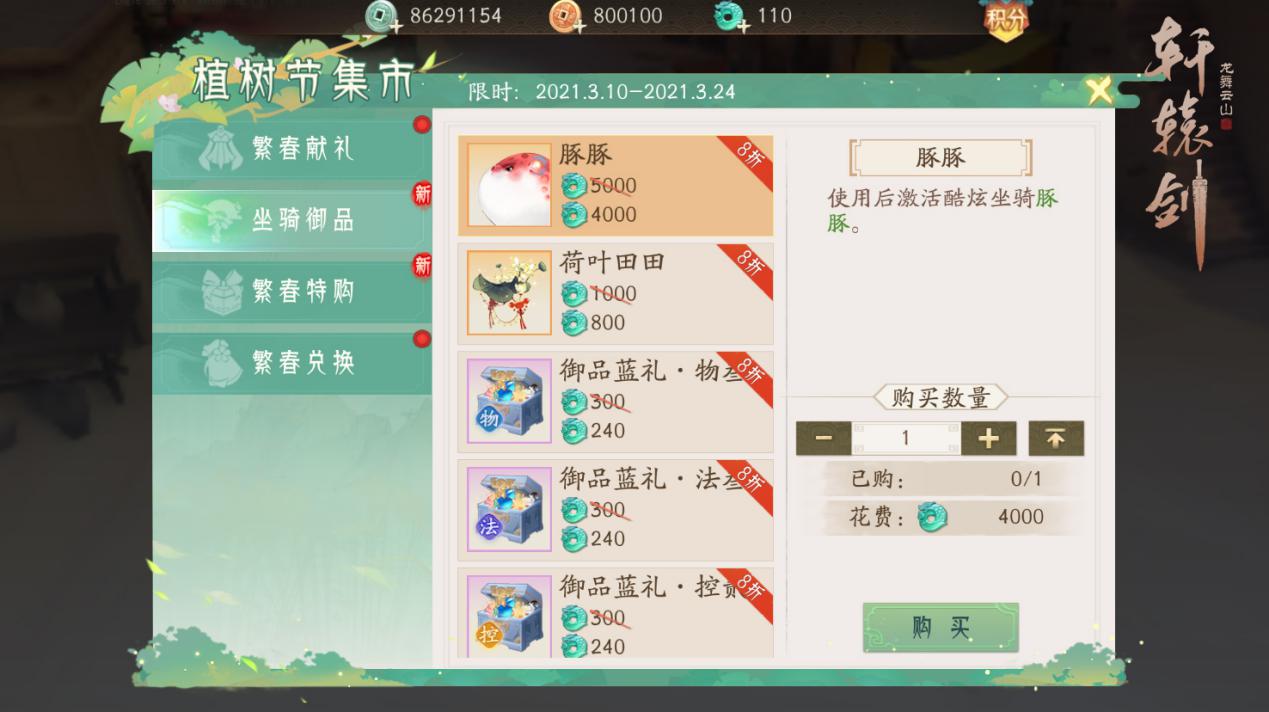Close the 植树节集市 window
Image resolution: width=1269 pixels, height=712 pixels.
click(1100, 92)
